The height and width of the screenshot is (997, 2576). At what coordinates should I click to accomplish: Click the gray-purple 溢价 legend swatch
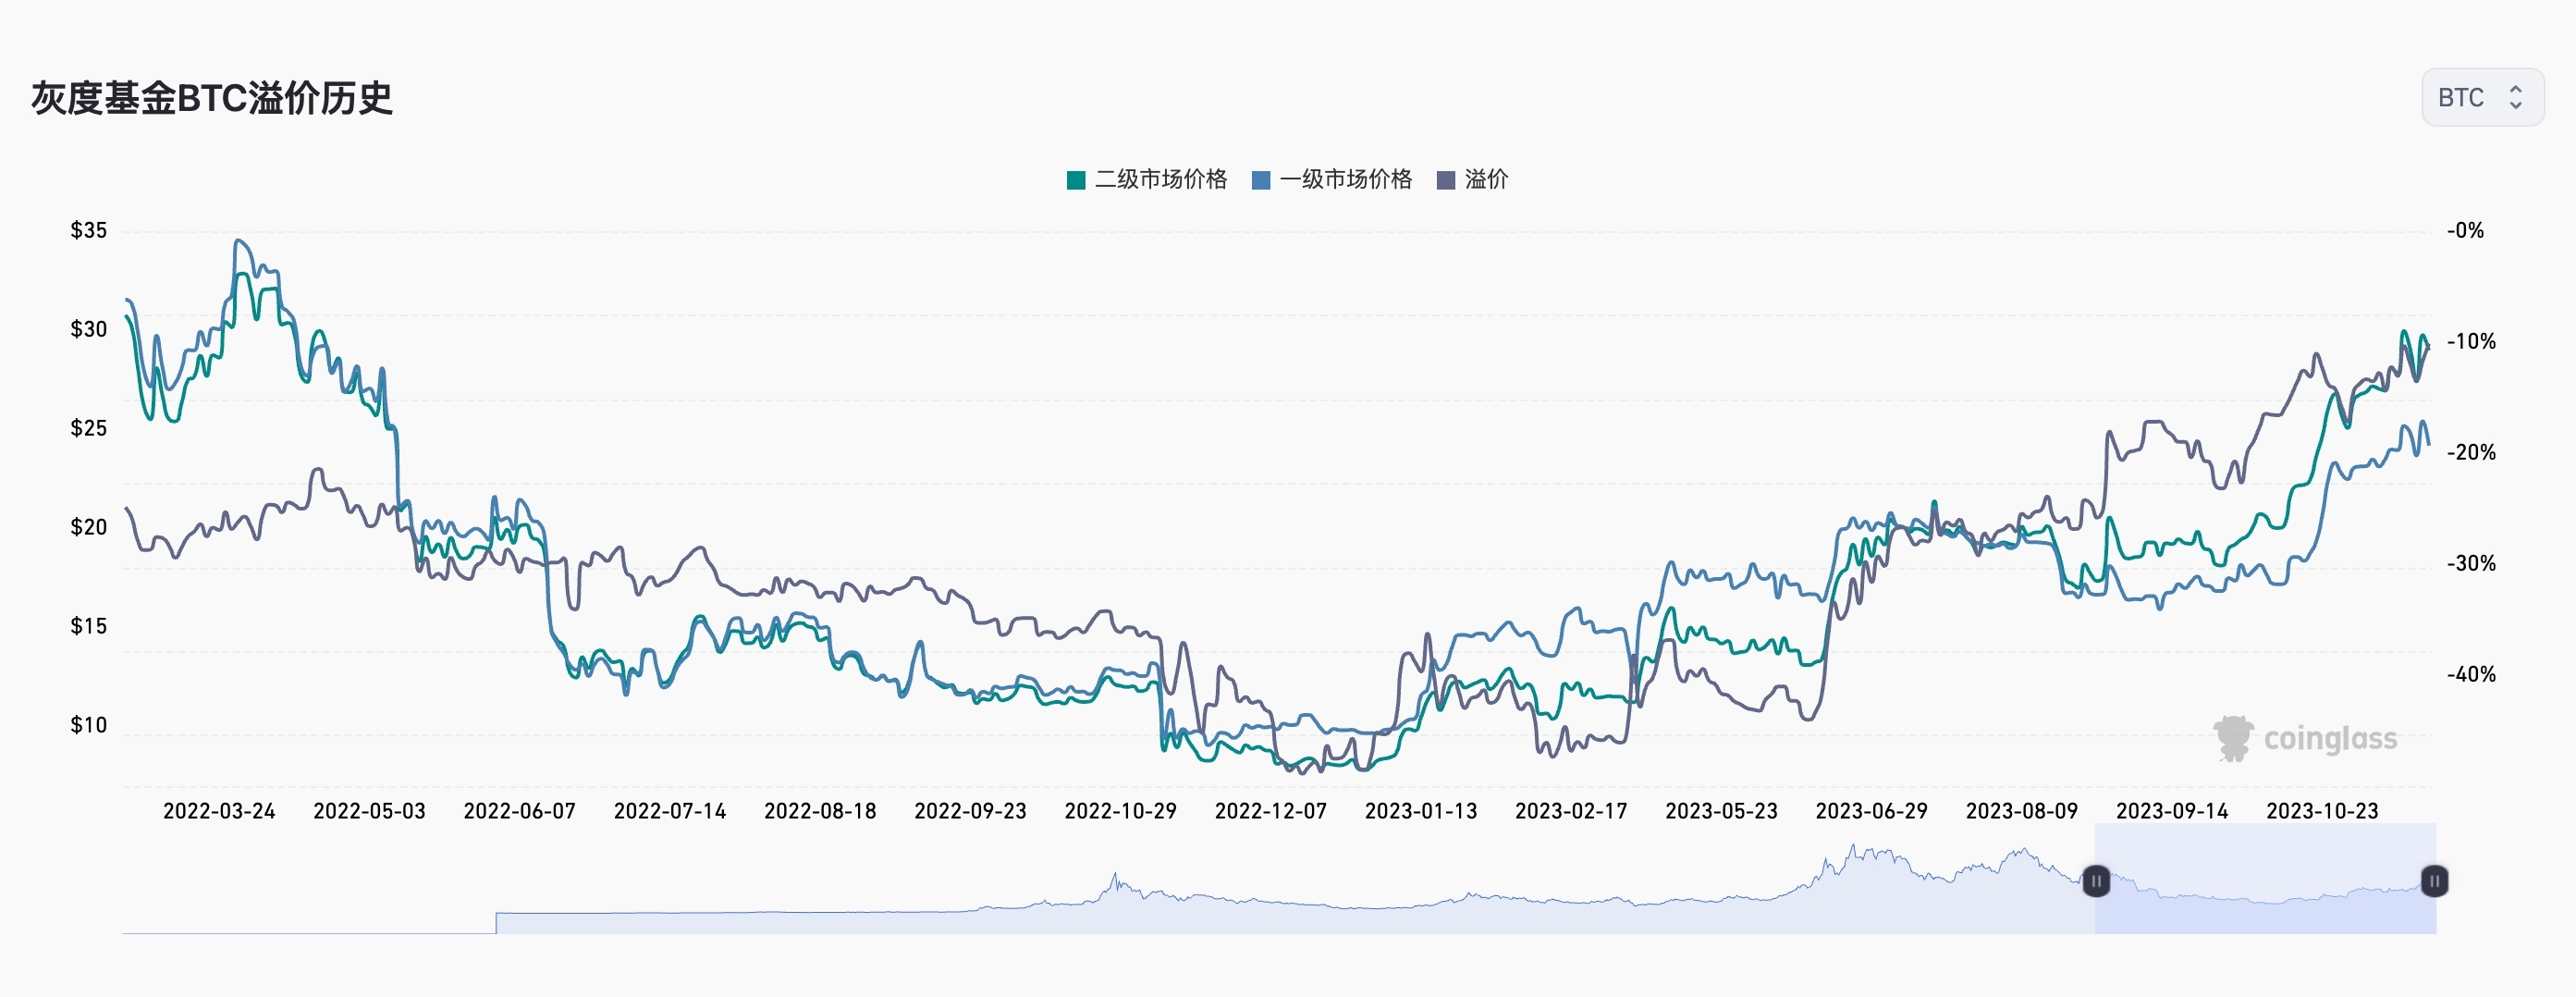[1446, 180]
